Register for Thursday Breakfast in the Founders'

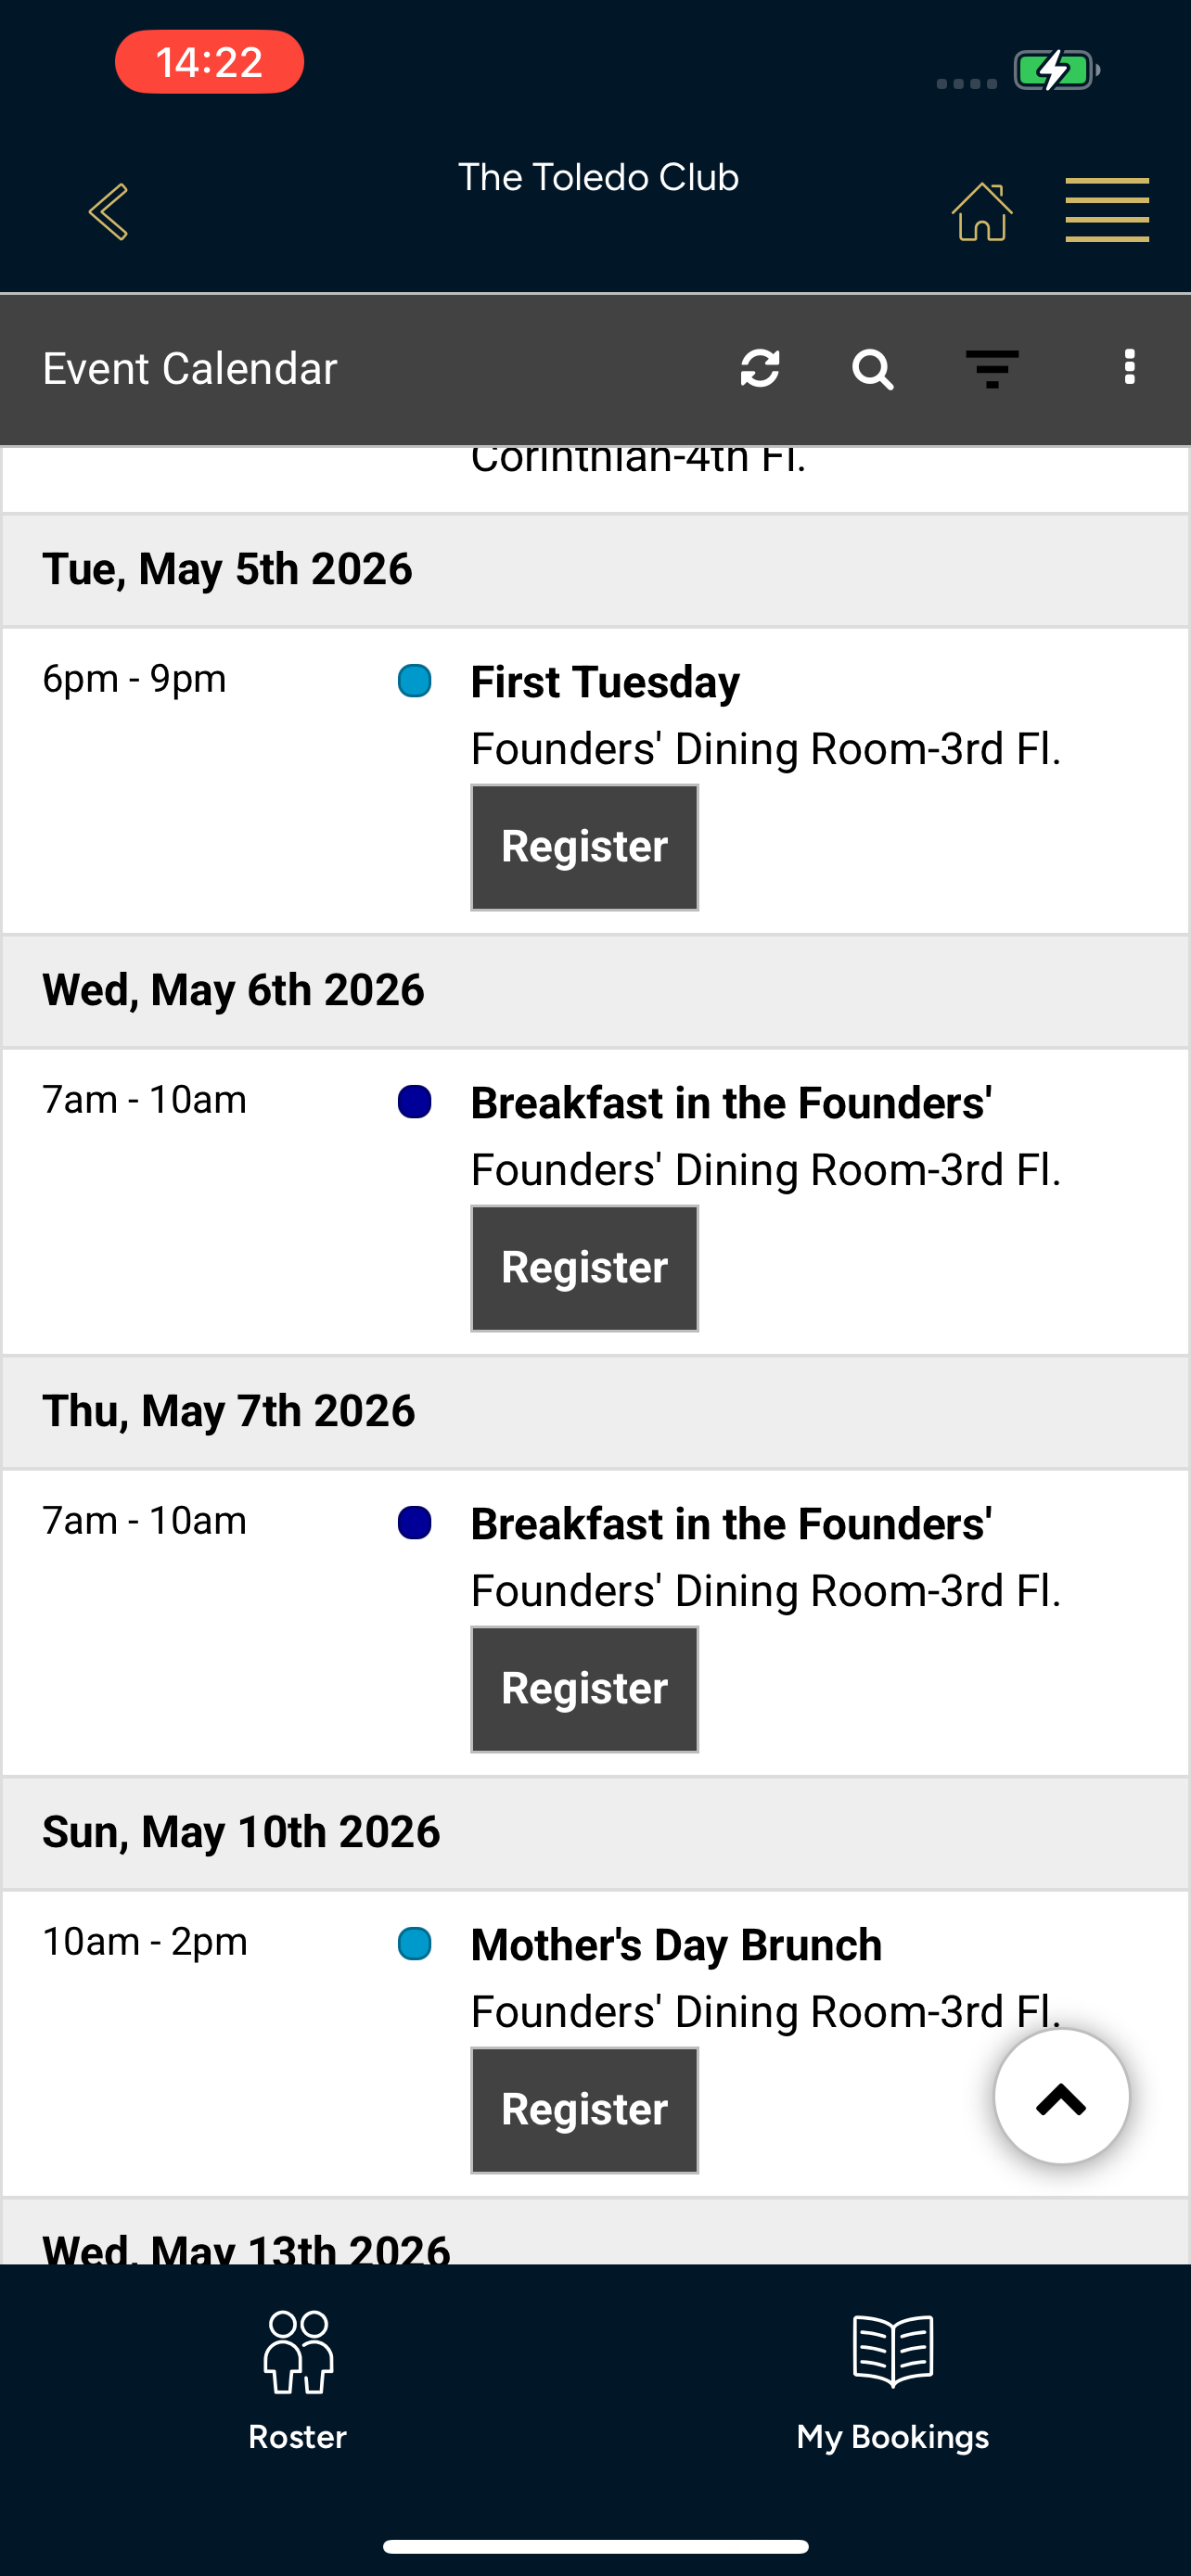(585, 1689)
